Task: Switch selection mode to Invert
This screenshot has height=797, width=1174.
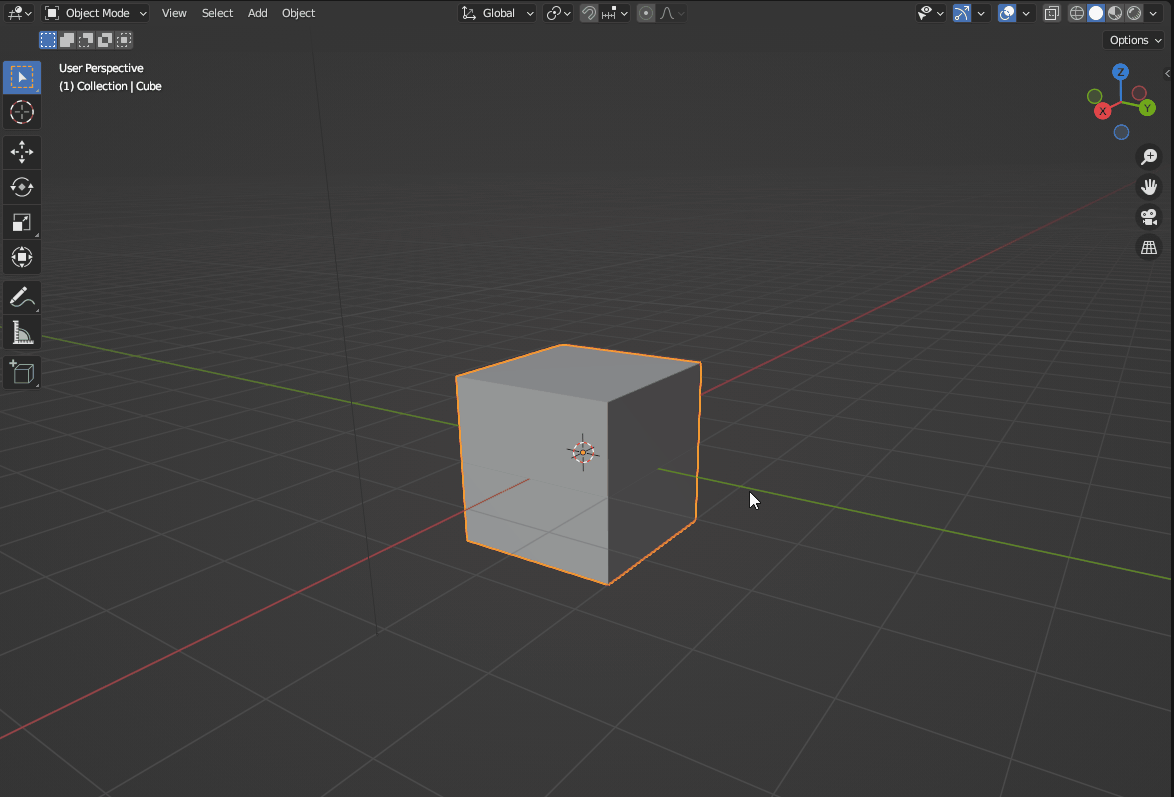Action: (x=105, y=40)
